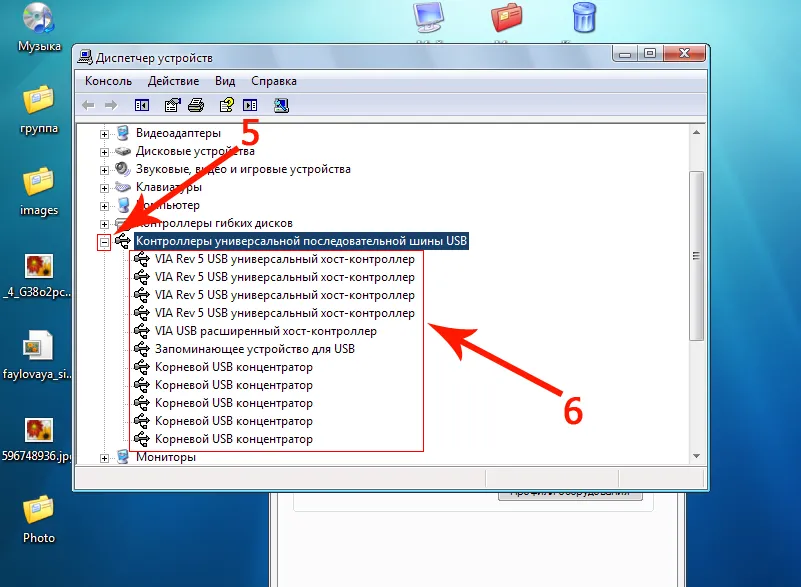Select first VIA Rev 5 USB host controller
Viewport: 801px width, 587px height.
(285, 259)
